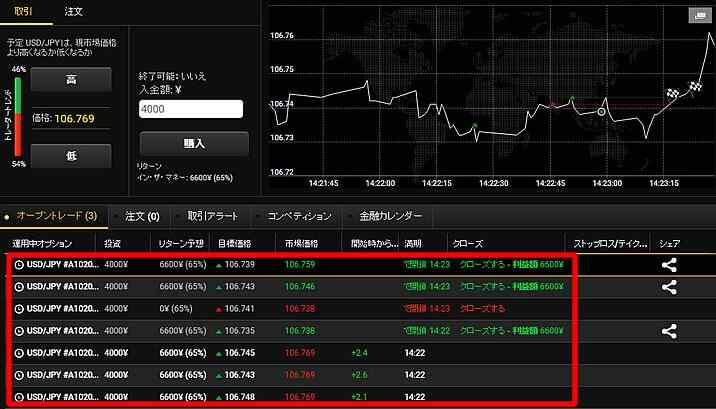Switch to the 注文 tab at top
The width and height of the screenshot is (716, 409).
(74, 11)
